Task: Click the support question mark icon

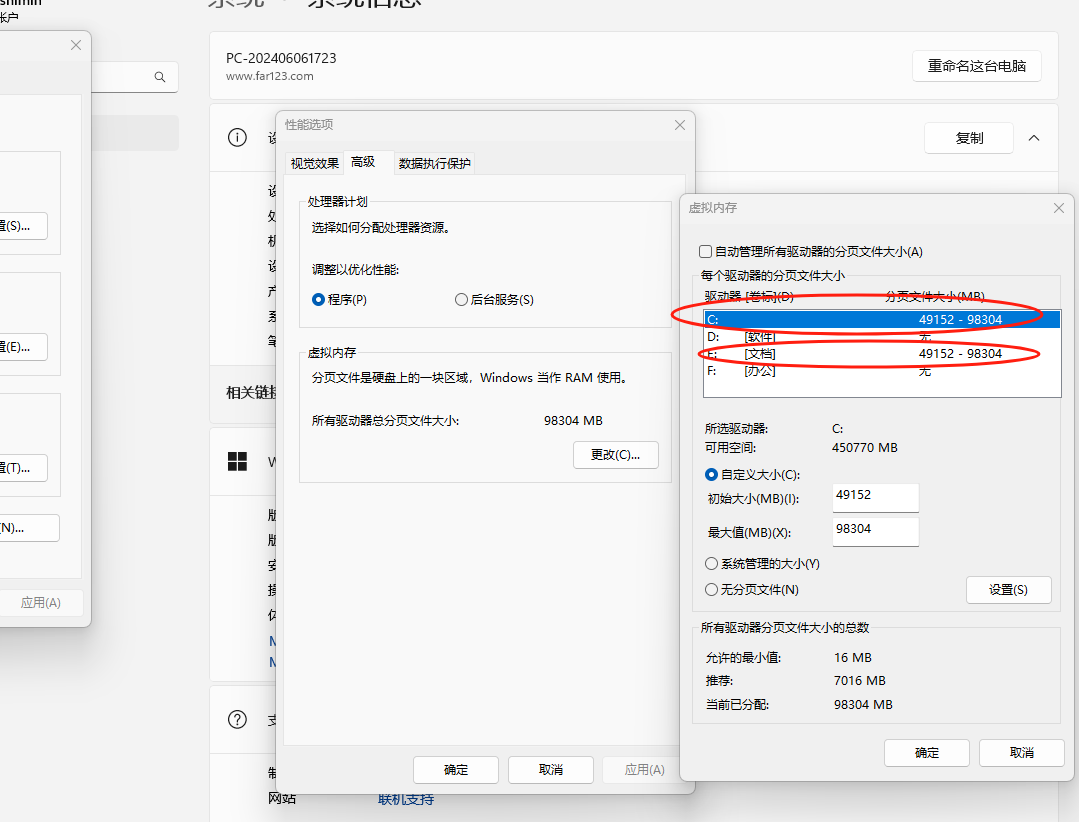Action: click(237, 720)
